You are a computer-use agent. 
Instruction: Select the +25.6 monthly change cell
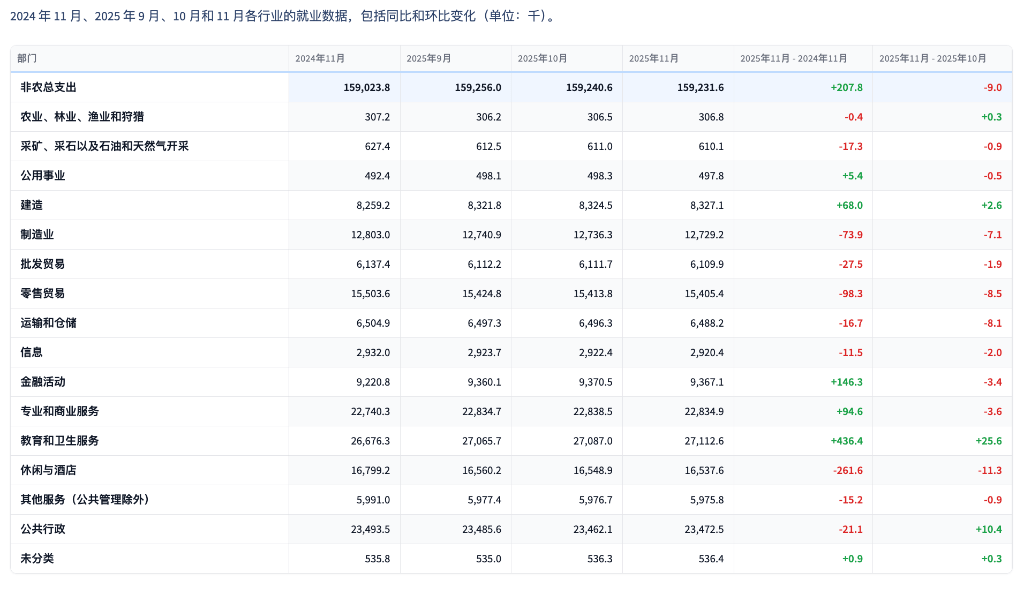(988, 441)
